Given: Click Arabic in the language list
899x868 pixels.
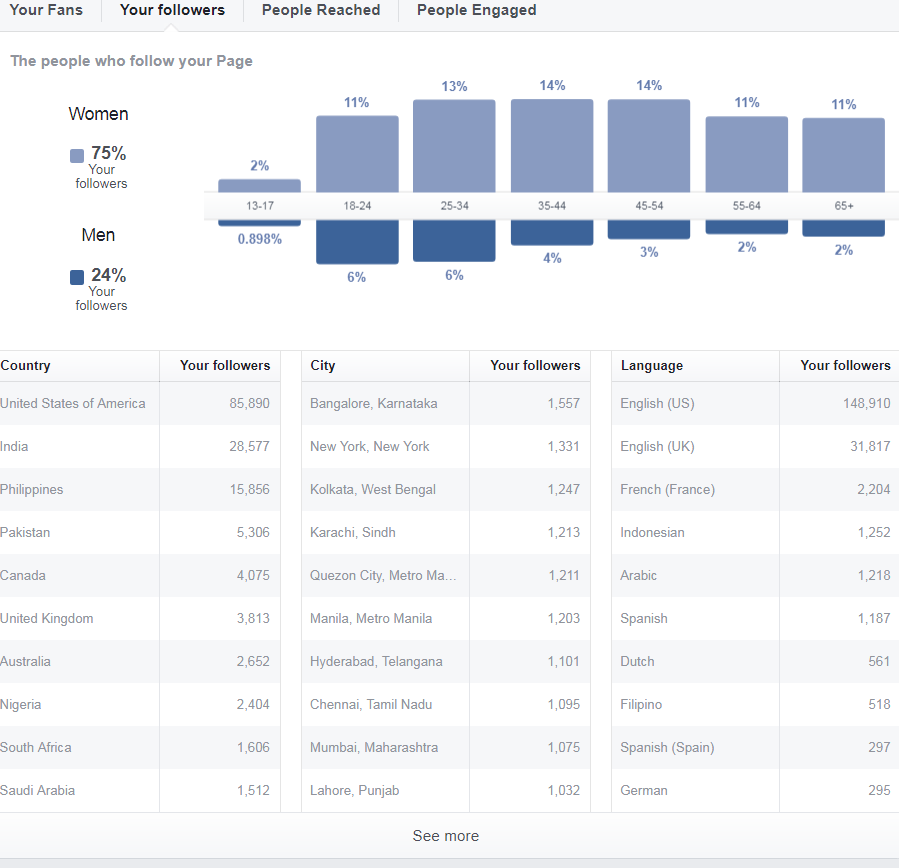Looking at the screenshot, I should click(756, 576).
